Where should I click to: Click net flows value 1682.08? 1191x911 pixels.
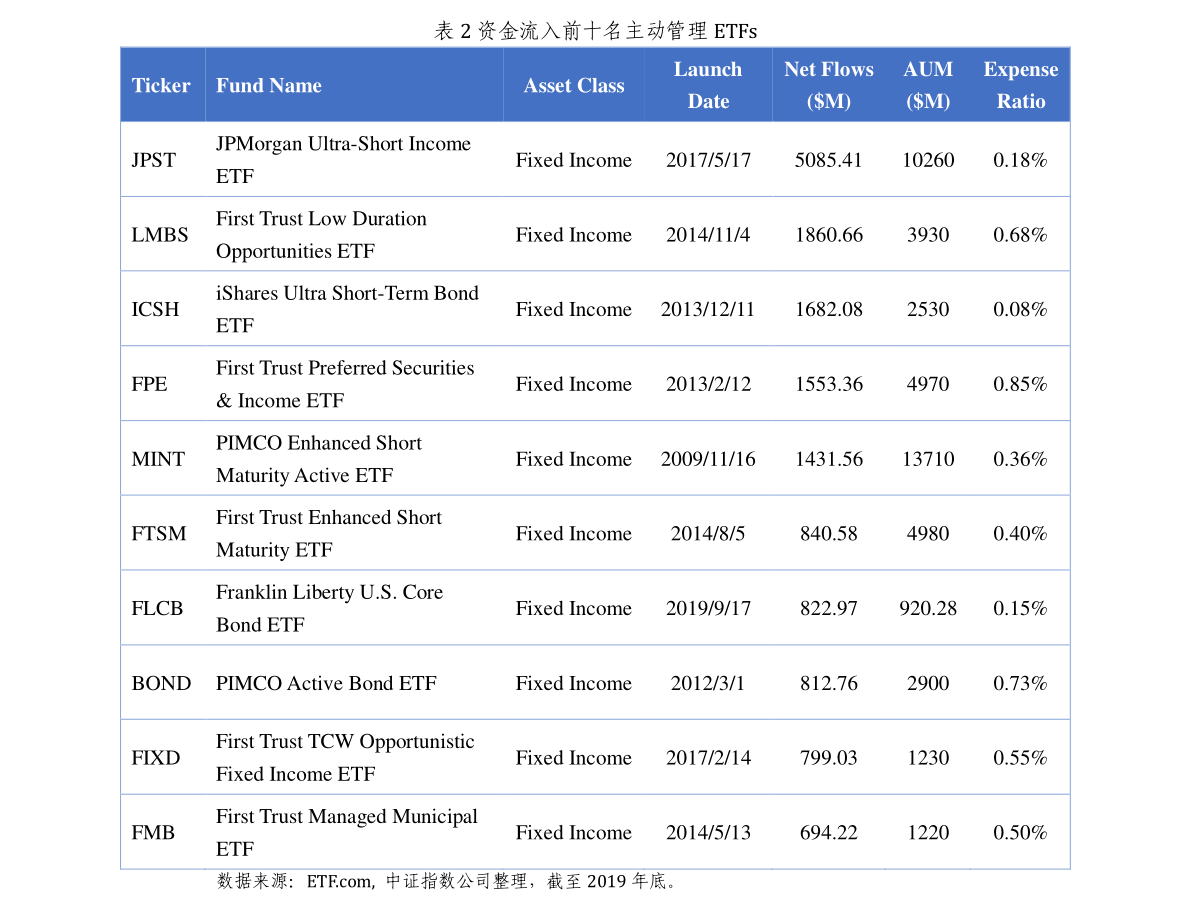(x=829, y=309)
